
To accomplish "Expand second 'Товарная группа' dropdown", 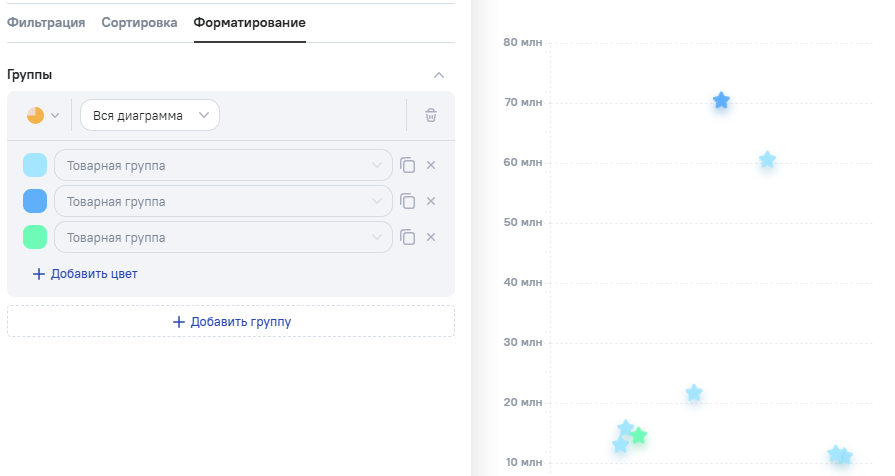I will pos(223,201).
